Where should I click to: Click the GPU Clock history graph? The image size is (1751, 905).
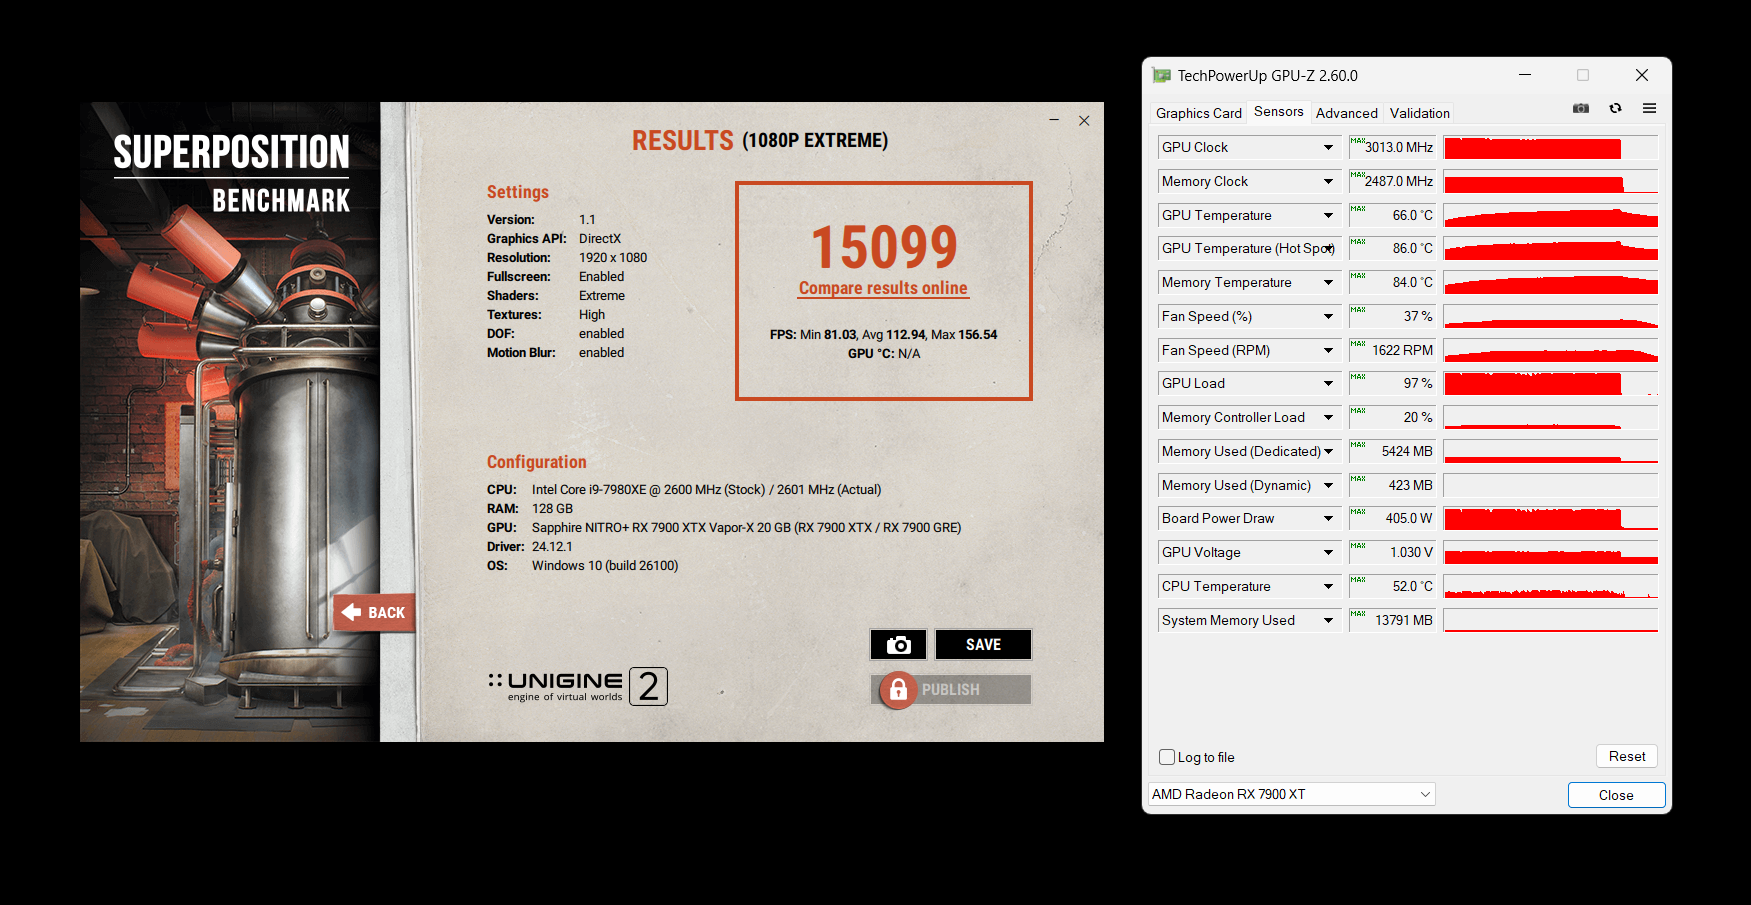click(1551, 148)
